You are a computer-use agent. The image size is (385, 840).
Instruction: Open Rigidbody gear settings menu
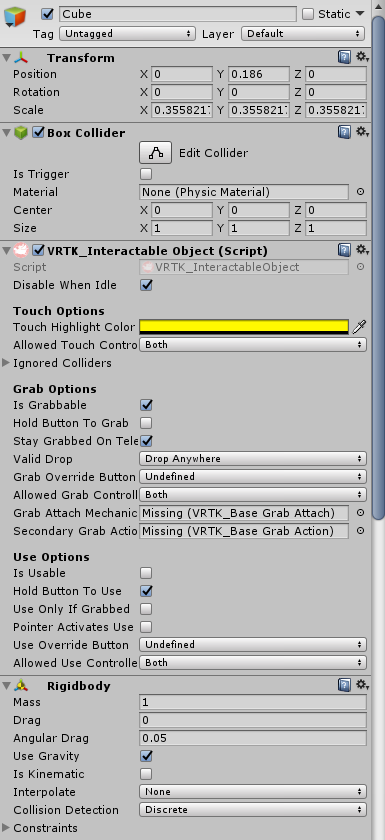tap(363, 685)
